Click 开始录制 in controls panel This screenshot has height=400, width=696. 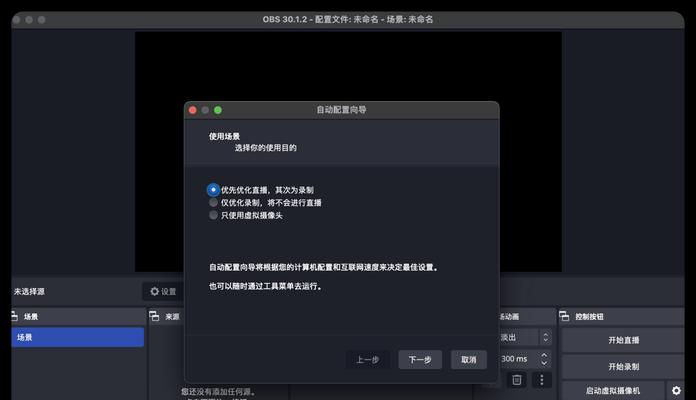pyautogui.click(x=623, y=367)
